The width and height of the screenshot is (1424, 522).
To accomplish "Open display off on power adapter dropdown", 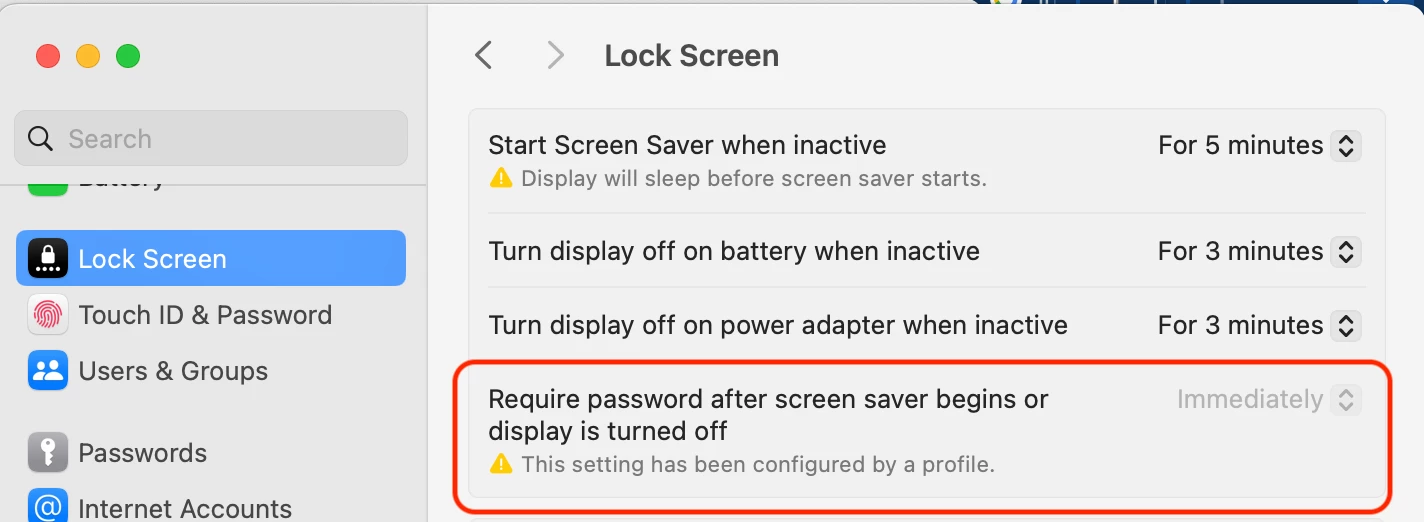I will pos(1259,325).
